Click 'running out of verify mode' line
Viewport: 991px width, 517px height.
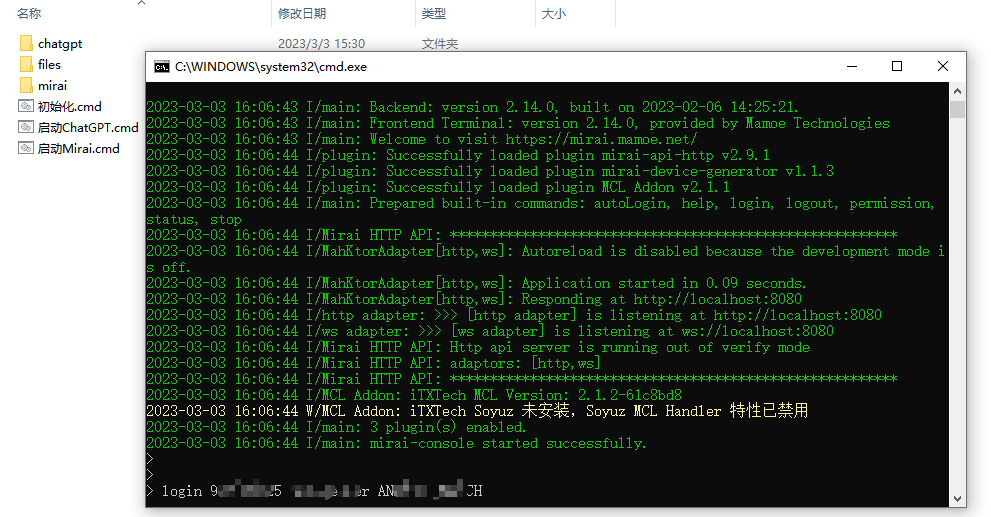[x=478, y=347]
